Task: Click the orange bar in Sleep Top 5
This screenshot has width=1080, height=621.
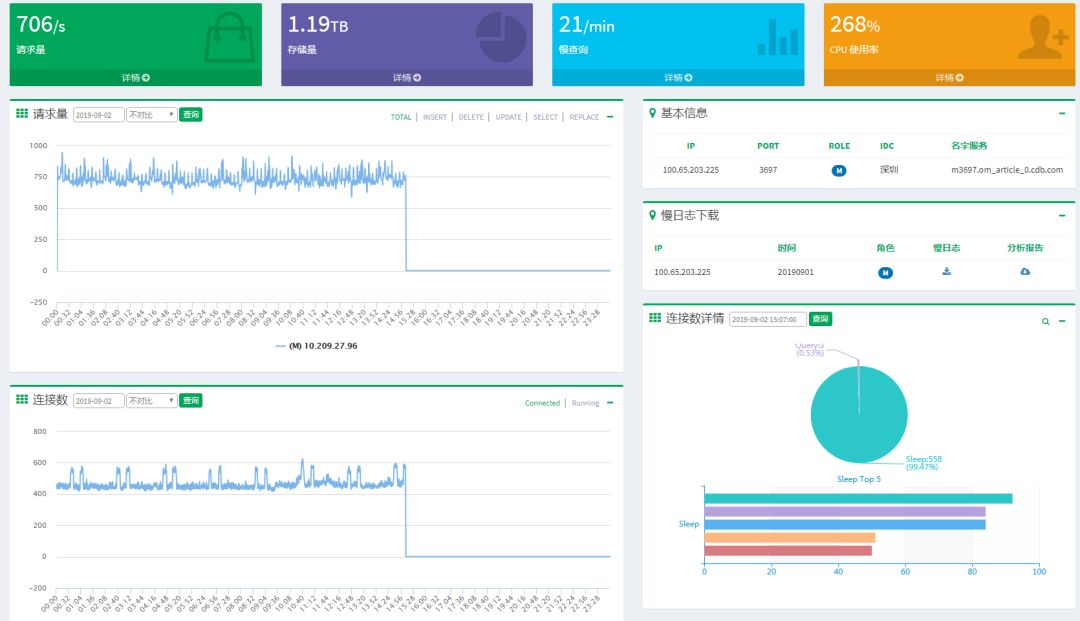Action: (790, 538)
